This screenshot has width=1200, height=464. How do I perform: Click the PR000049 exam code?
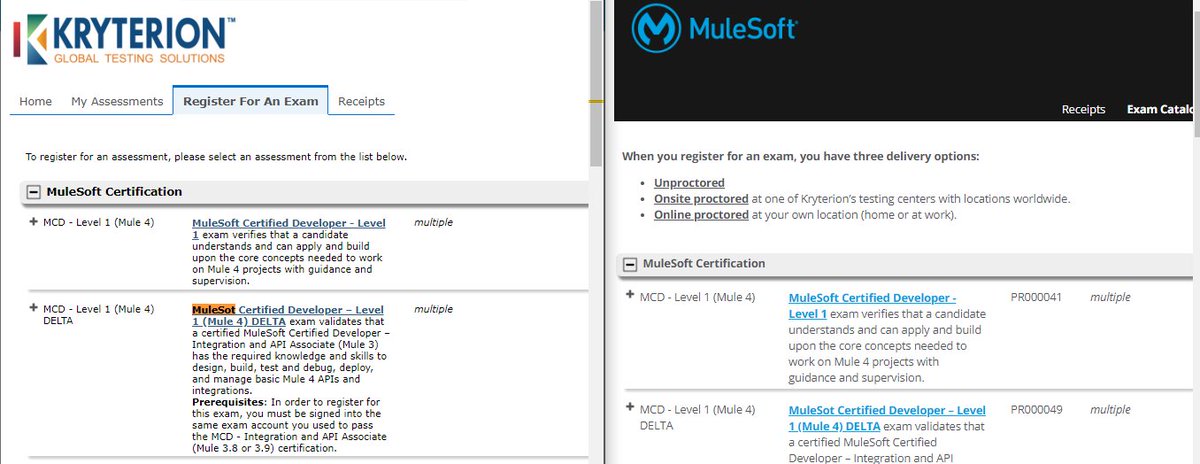click(x=1036, y=410)
